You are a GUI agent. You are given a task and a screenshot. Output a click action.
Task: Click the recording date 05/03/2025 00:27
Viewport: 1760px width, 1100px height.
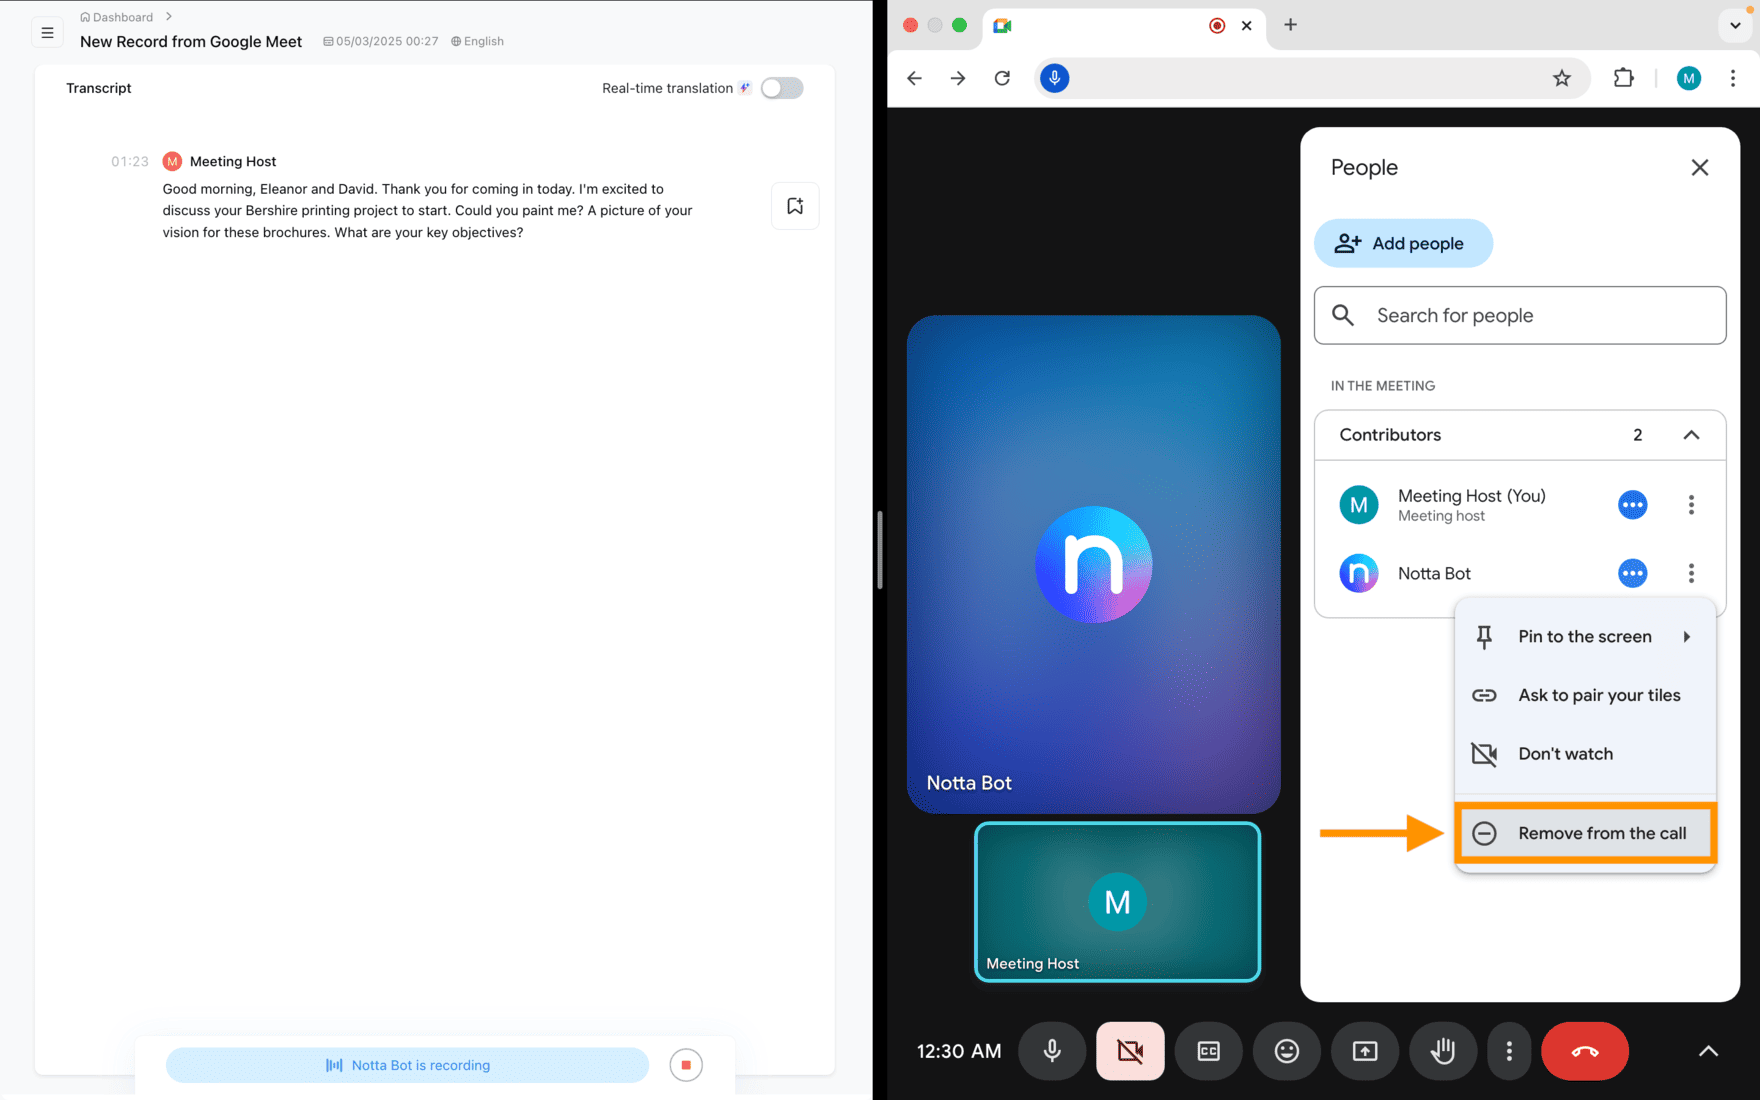(x=381, y=41)
